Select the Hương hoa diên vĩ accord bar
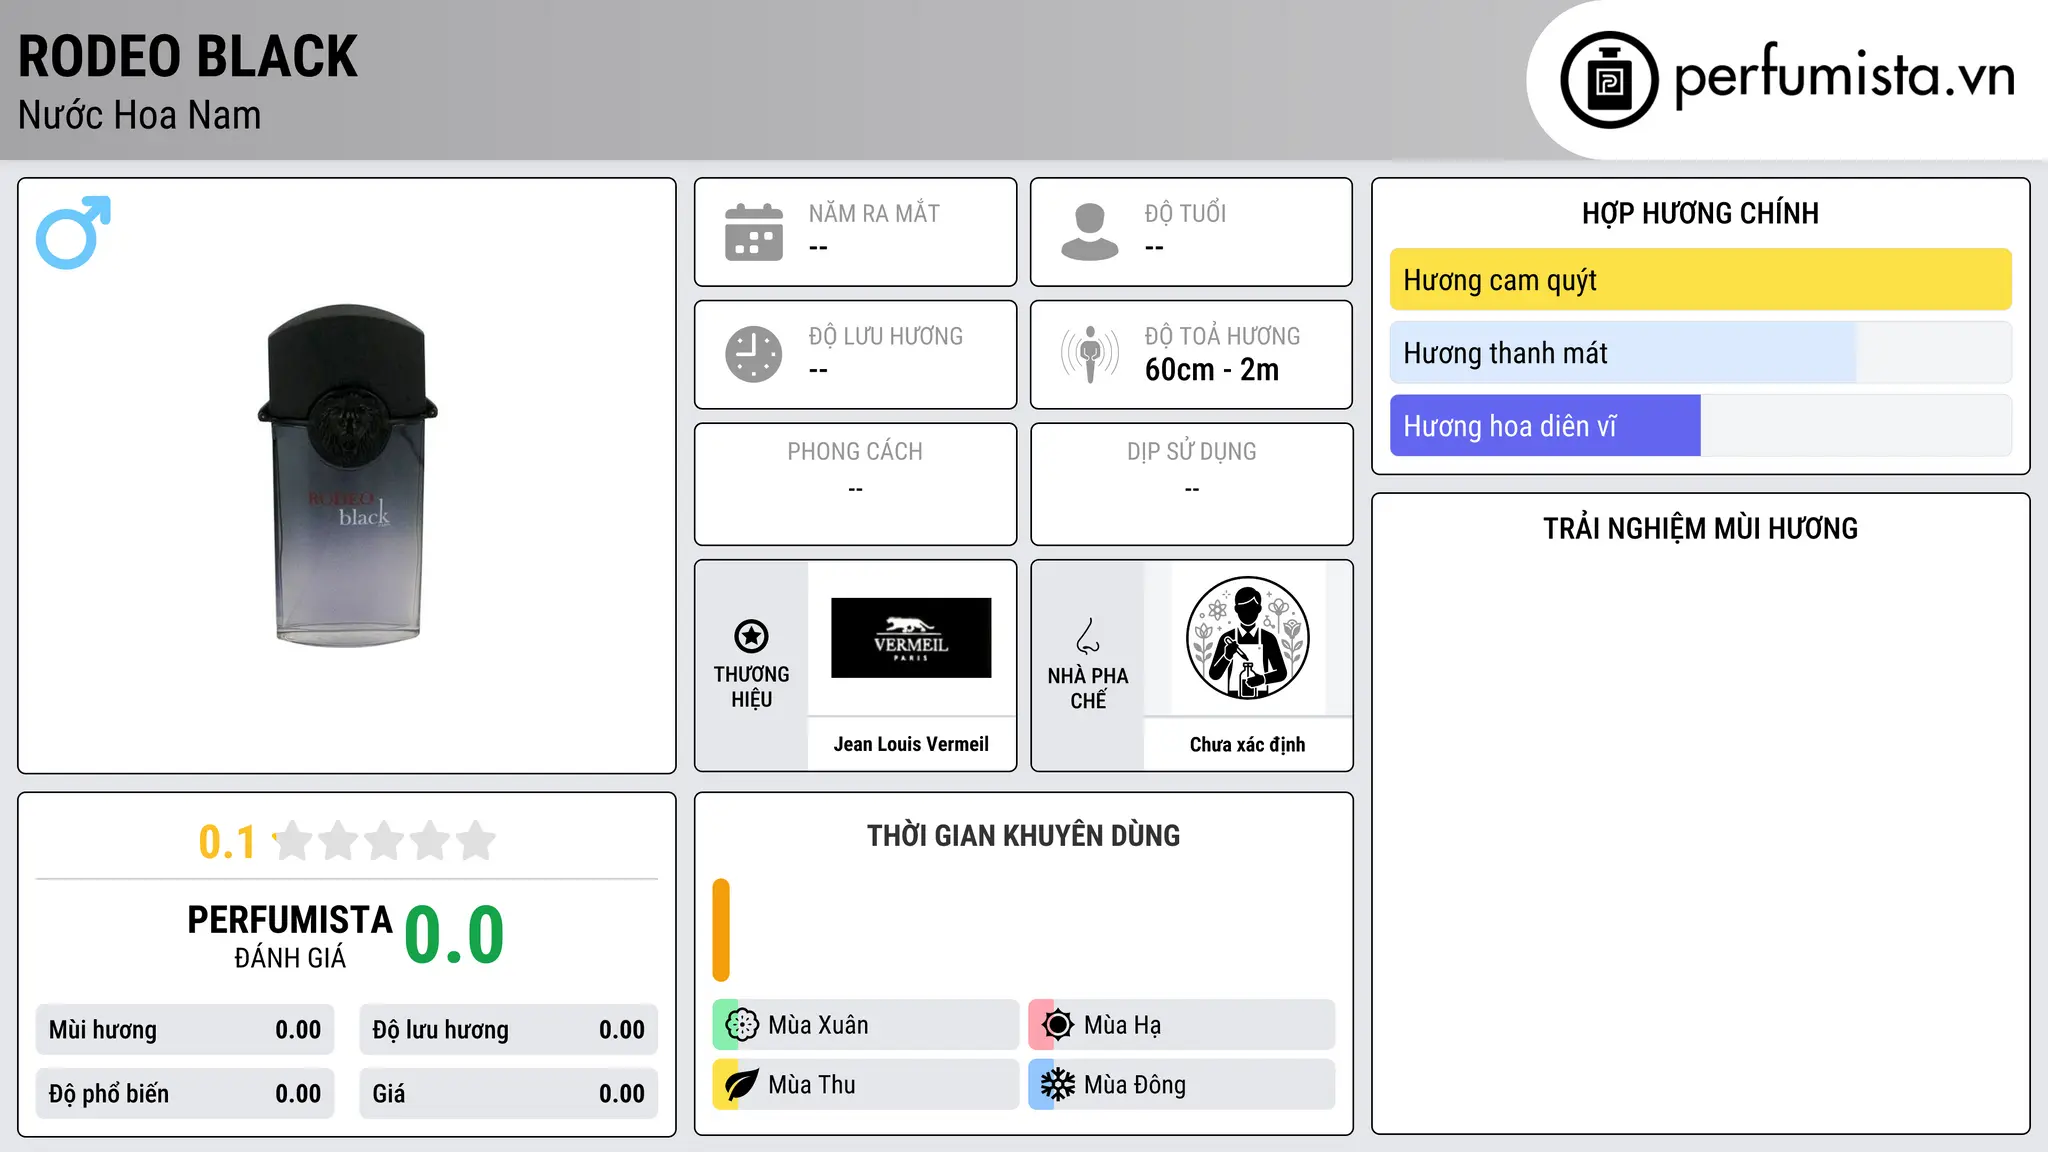 (1700, 426)
